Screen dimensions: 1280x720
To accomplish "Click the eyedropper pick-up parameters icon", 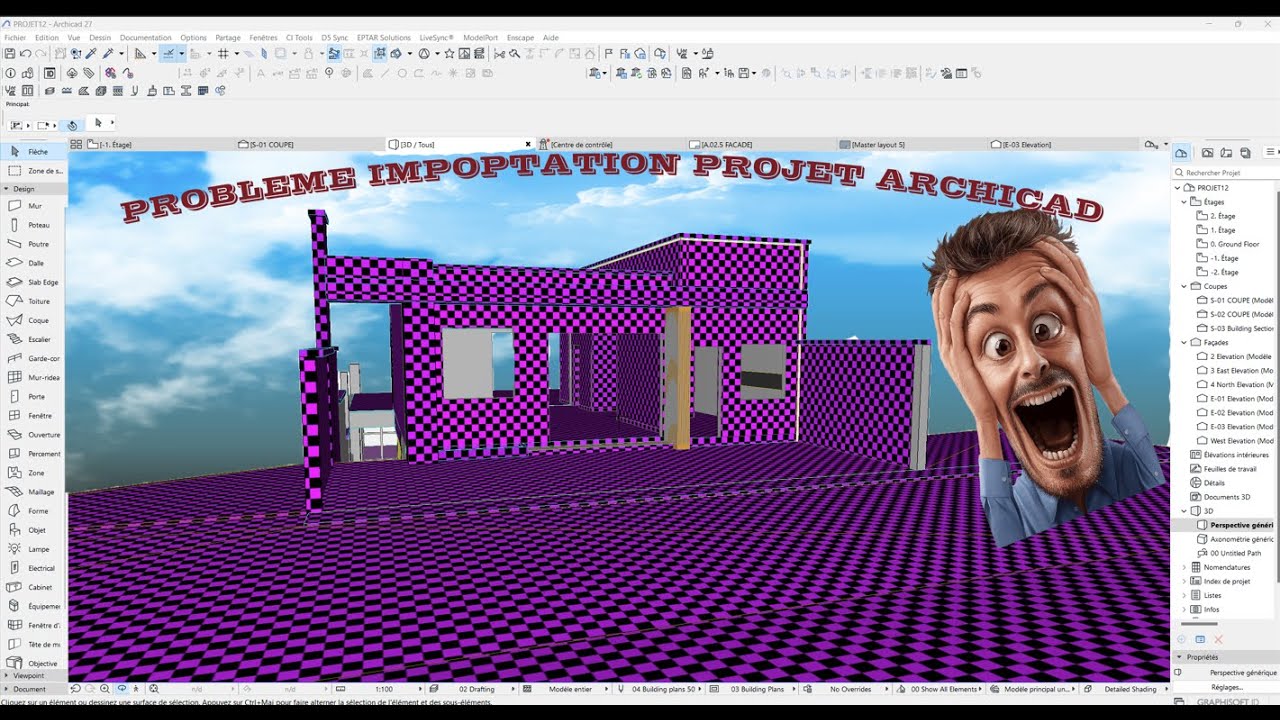I will point(91,54).
